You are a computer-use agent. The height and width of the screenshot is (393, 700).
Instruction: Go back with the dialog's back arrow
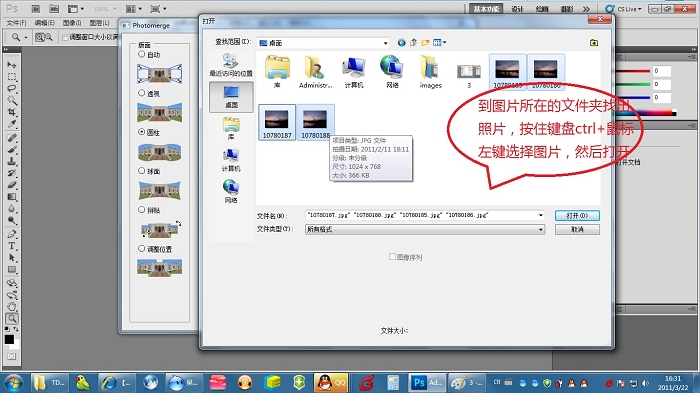point(401,43)
